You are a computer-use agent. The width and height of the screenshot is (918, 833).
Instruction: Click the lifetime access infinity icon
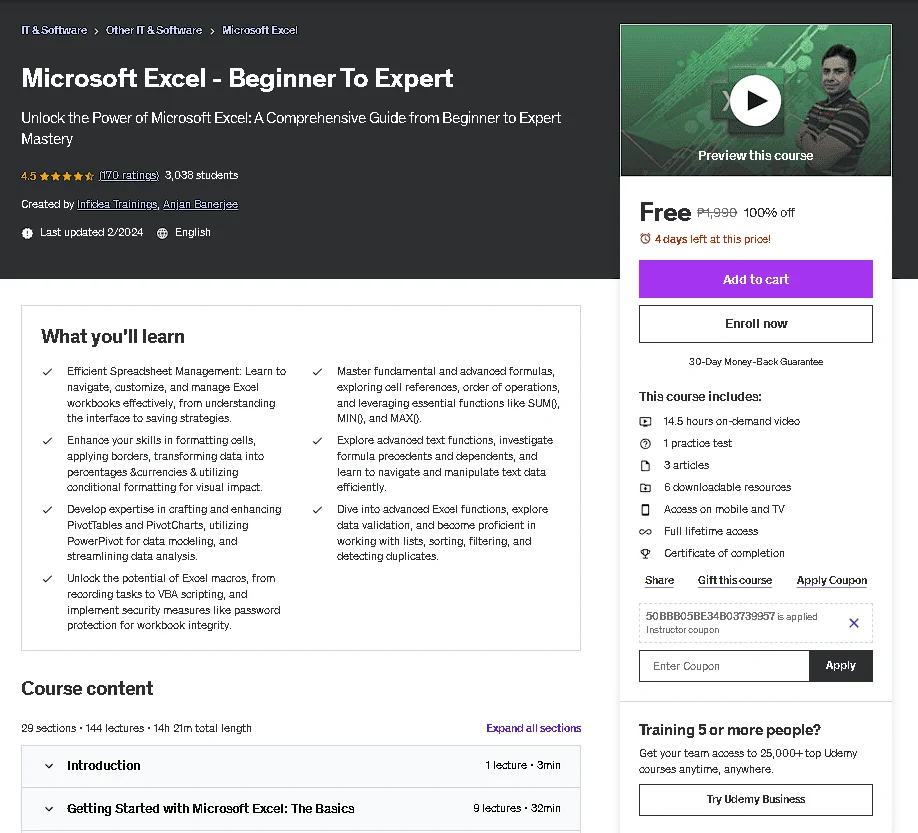645,532
